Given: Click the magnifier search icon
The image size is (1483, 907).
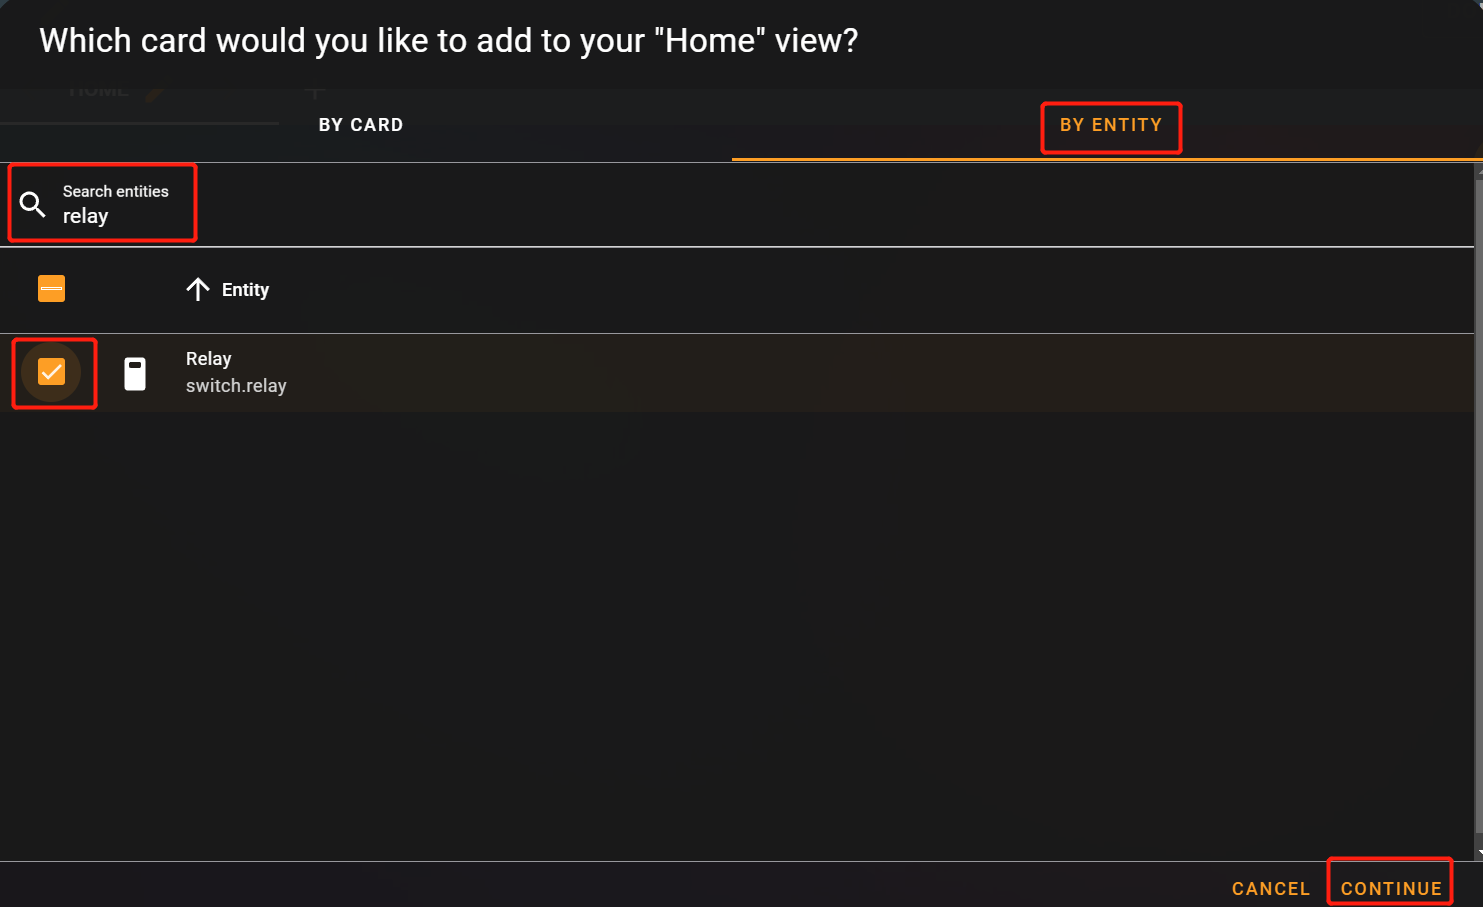Looking at the screenshot, I should tap(33, 204).
